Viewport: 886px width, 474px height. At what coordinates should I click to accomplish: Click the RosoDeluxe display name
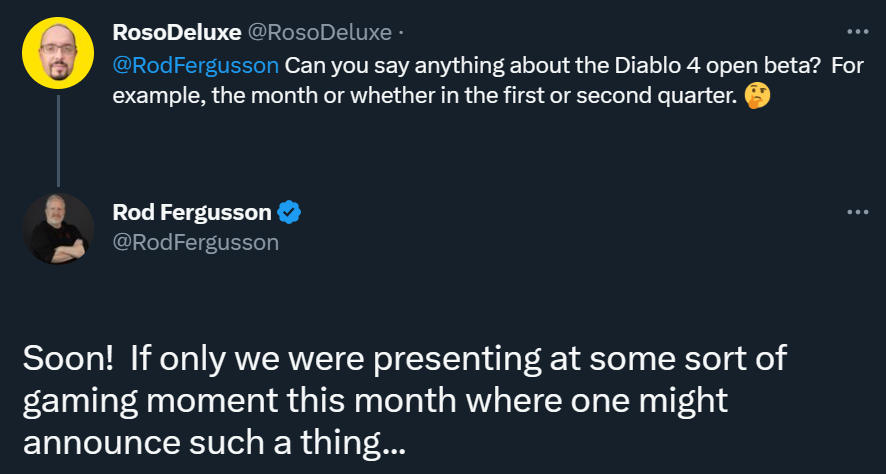pyautogui.click(x=177, y=32)
